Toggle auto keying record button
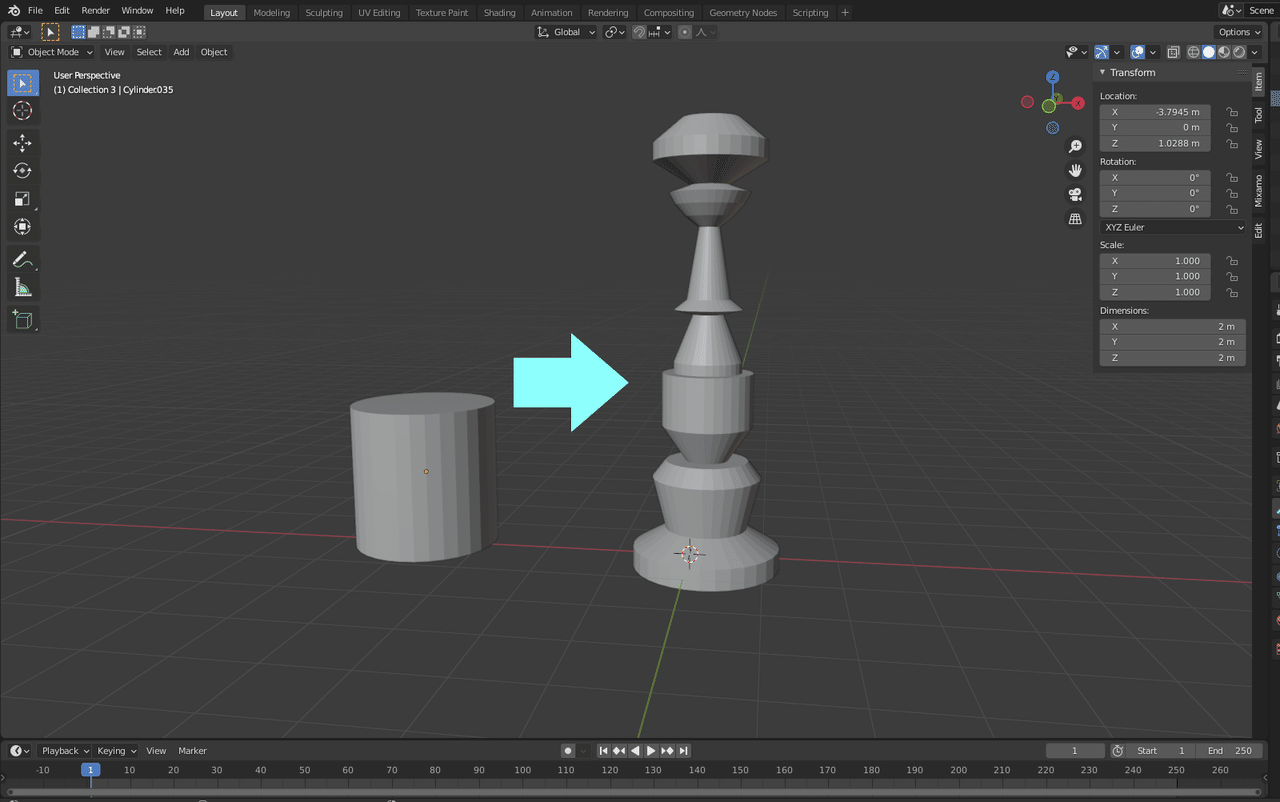Viewport: 1280px width, 802px height. pyautogui.click(x=568, y=751)
